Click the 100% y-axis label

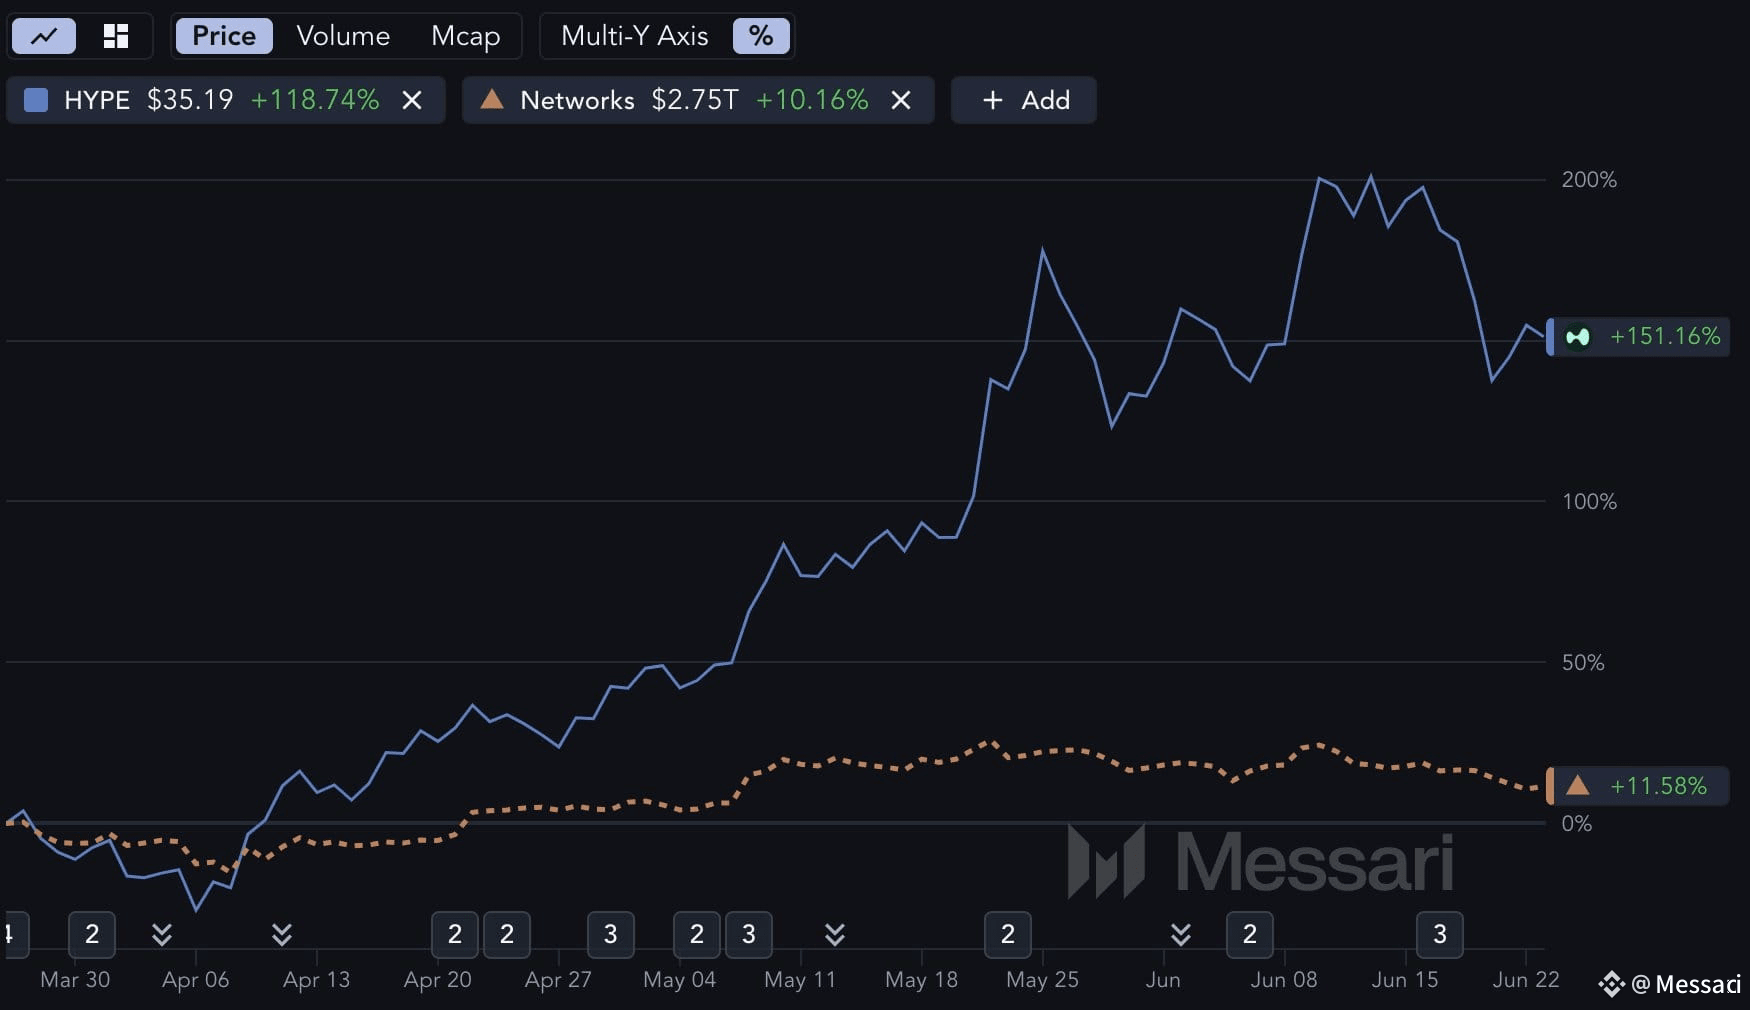coord(1589,502)
